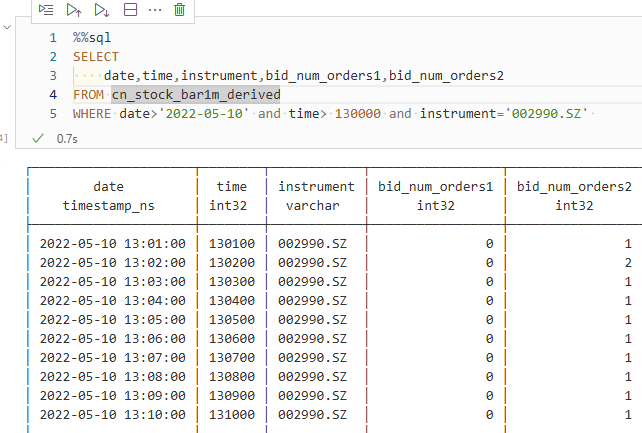Click the time column header

(231, 187)
